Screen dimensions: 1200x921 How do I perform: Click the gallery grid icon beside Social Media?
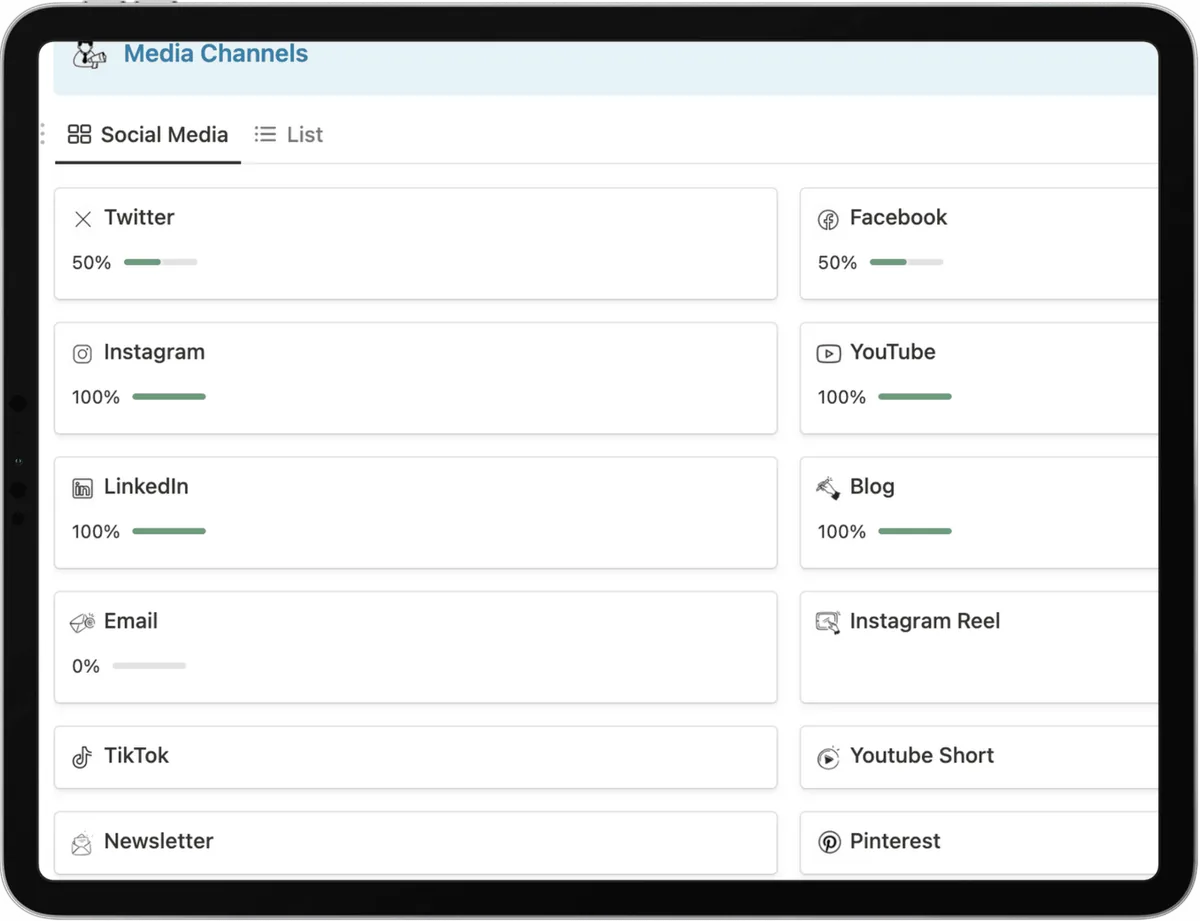tap(79, 134)
